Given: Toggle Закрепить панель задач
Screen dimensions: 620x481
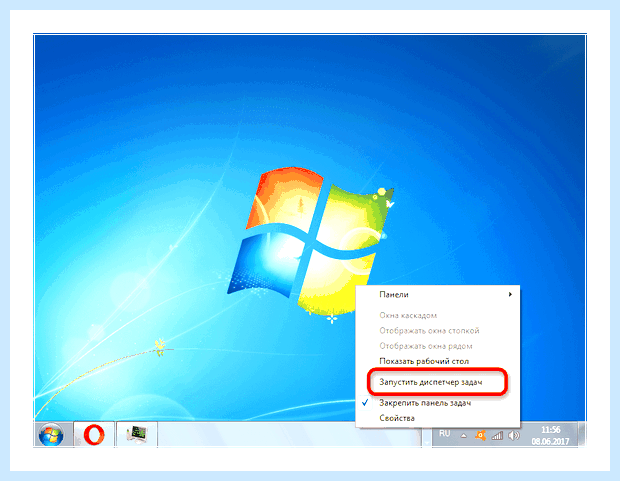Looking at the screenshot, I should point(438,403).
